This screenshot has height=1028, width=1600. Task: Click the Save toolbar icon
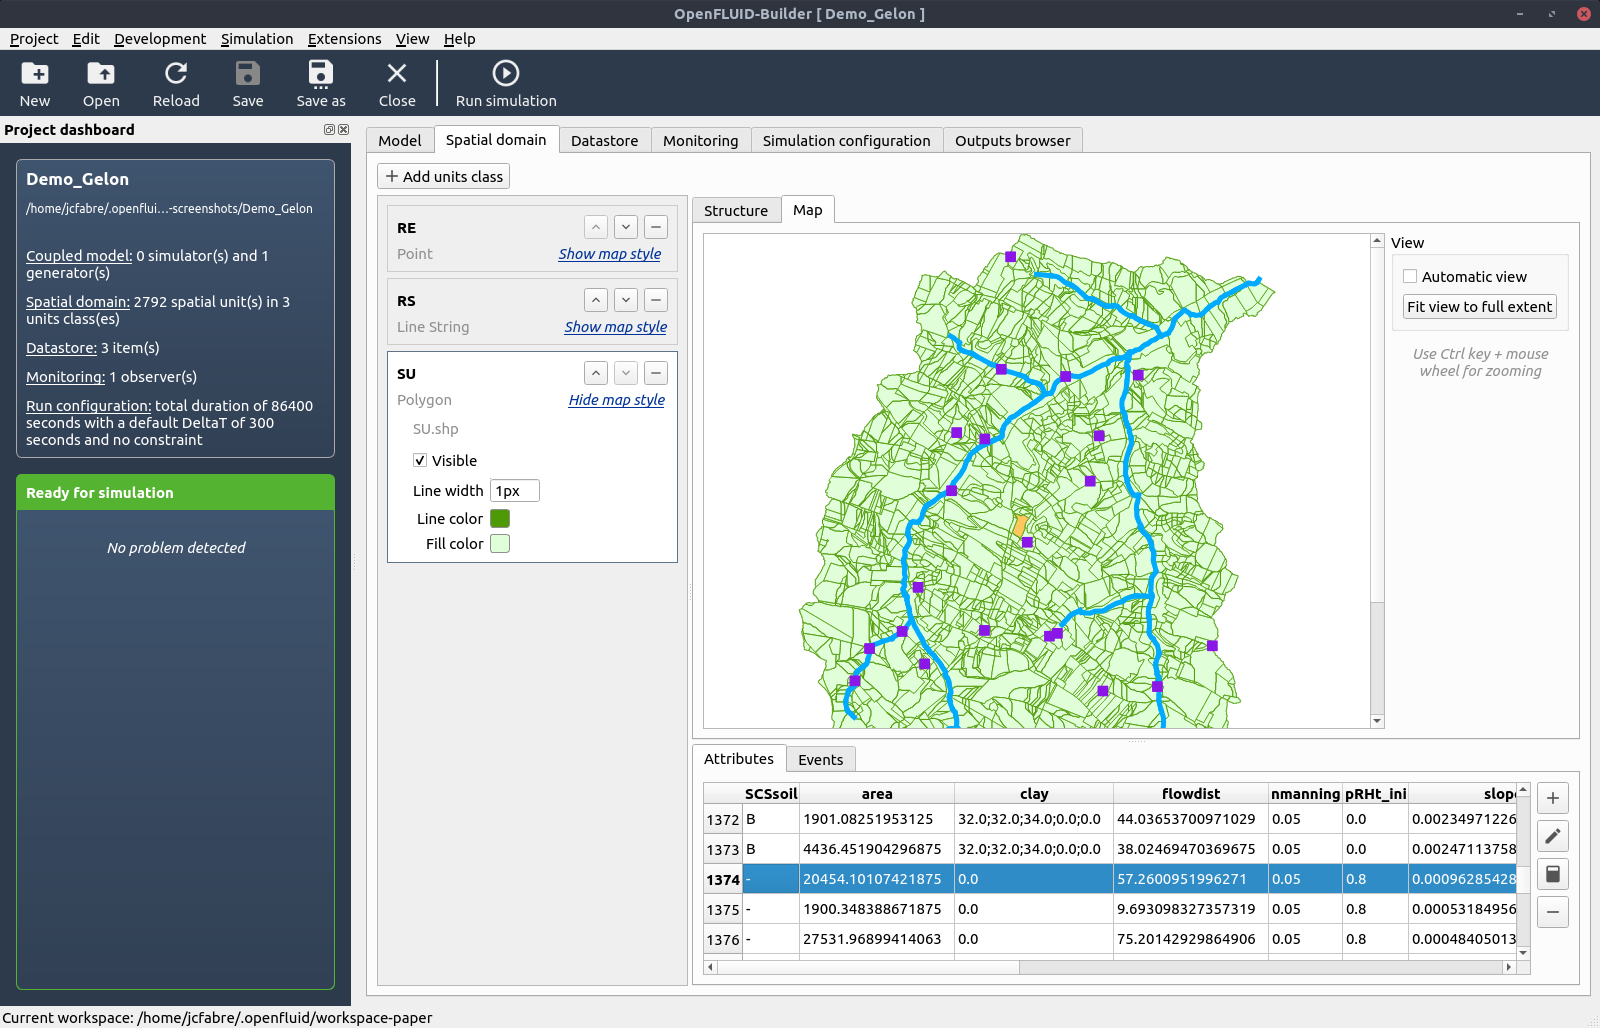(248, 73)
